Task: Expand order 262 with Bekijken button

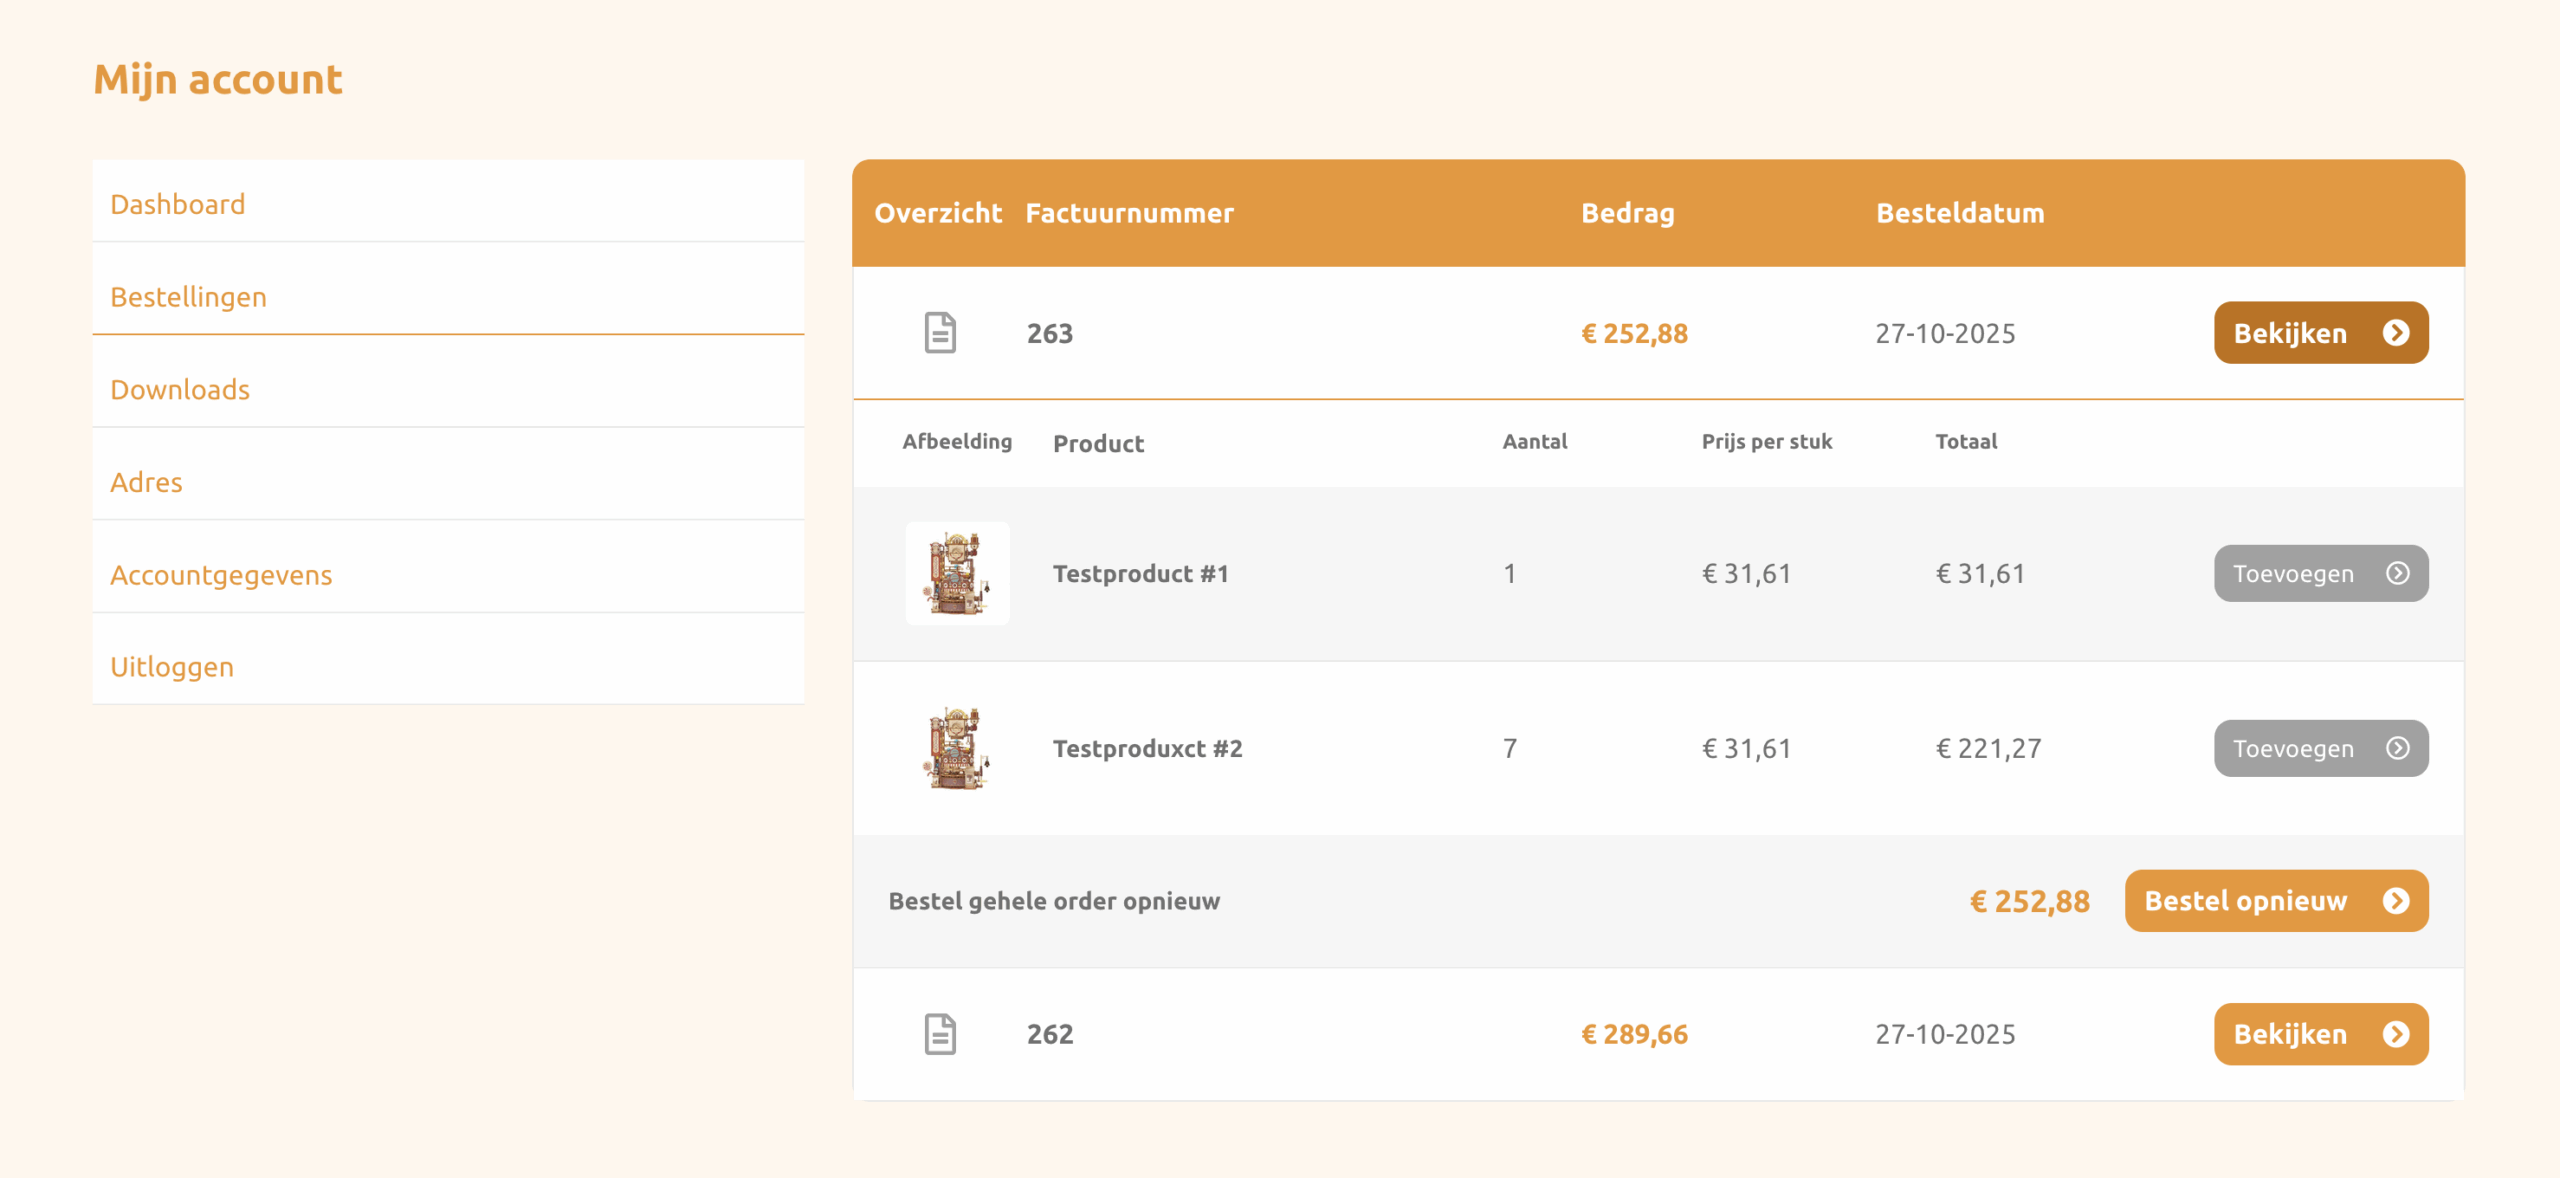Action: click(2290, 1034)
